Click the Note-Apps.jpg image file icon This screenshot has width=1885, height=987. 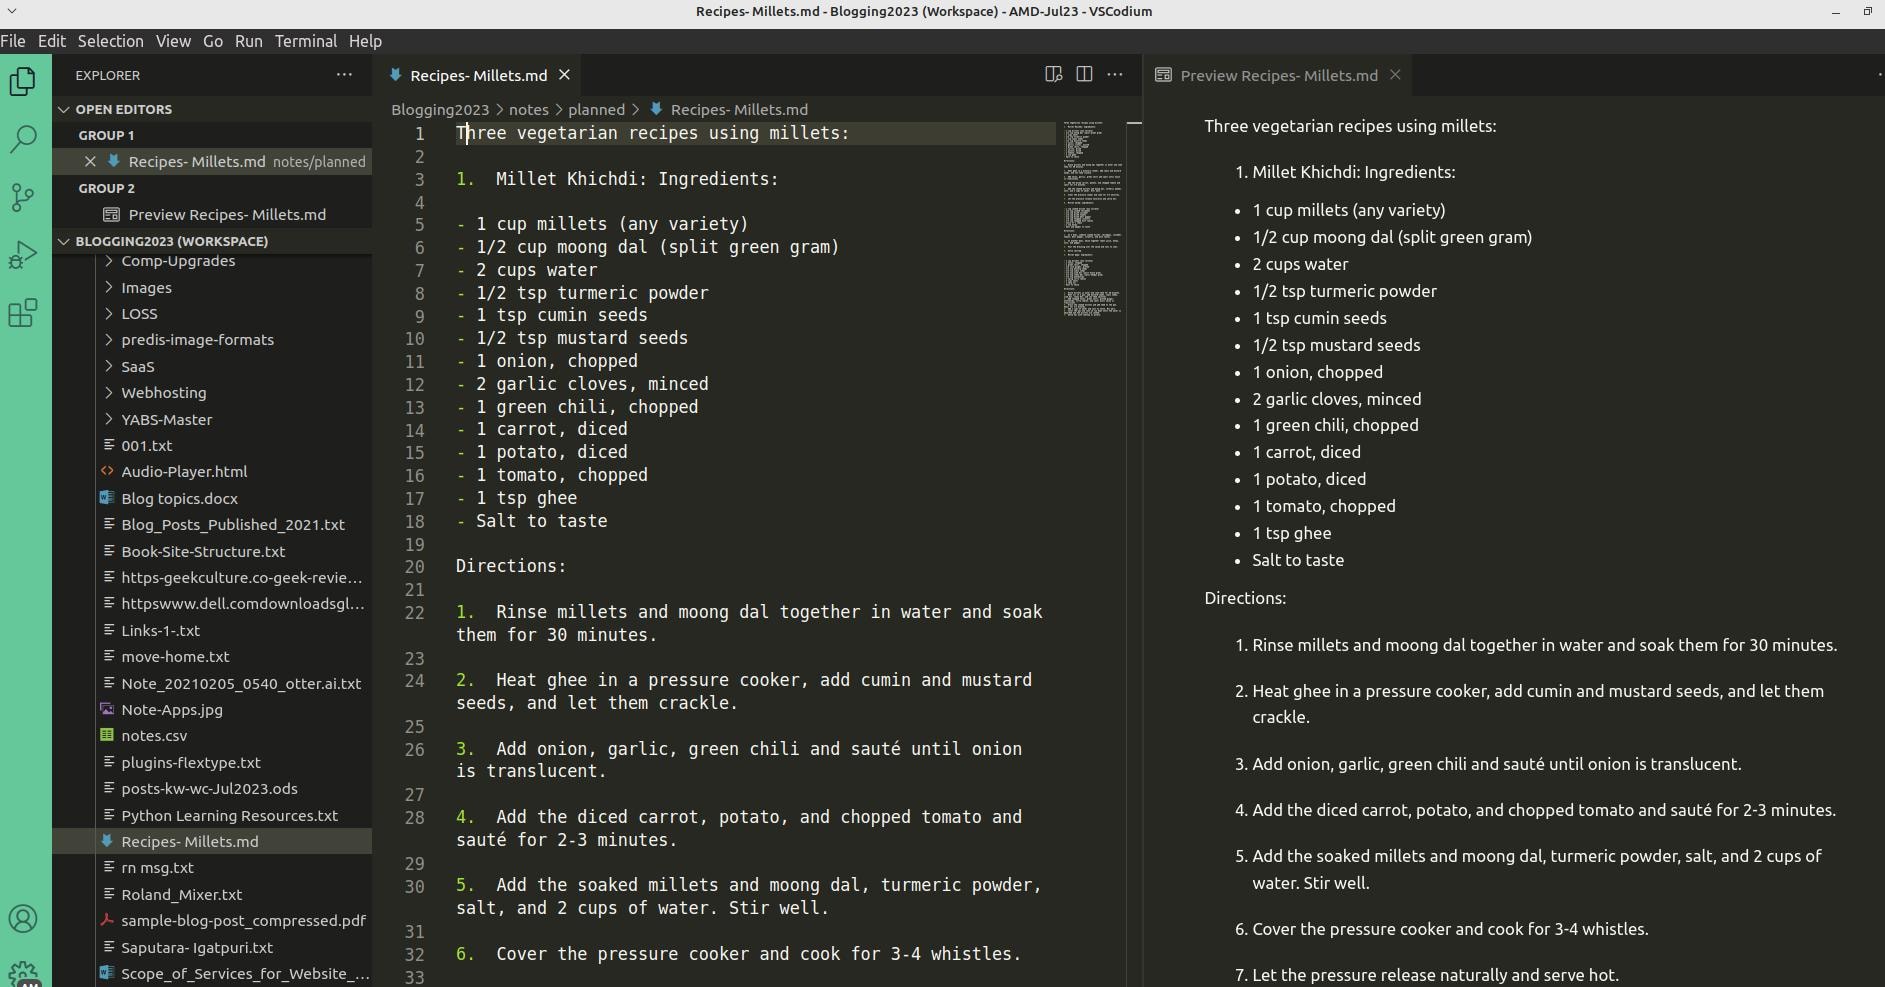(107, 709)
